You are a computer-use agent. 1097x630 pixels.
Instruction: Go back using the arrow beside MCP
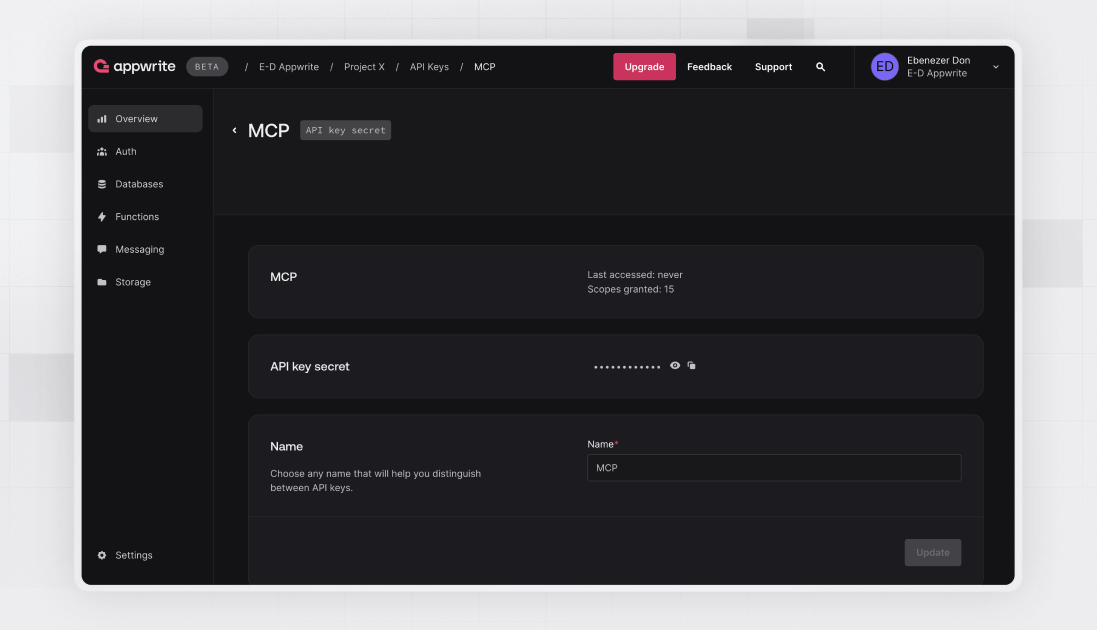tap(234, 130)
